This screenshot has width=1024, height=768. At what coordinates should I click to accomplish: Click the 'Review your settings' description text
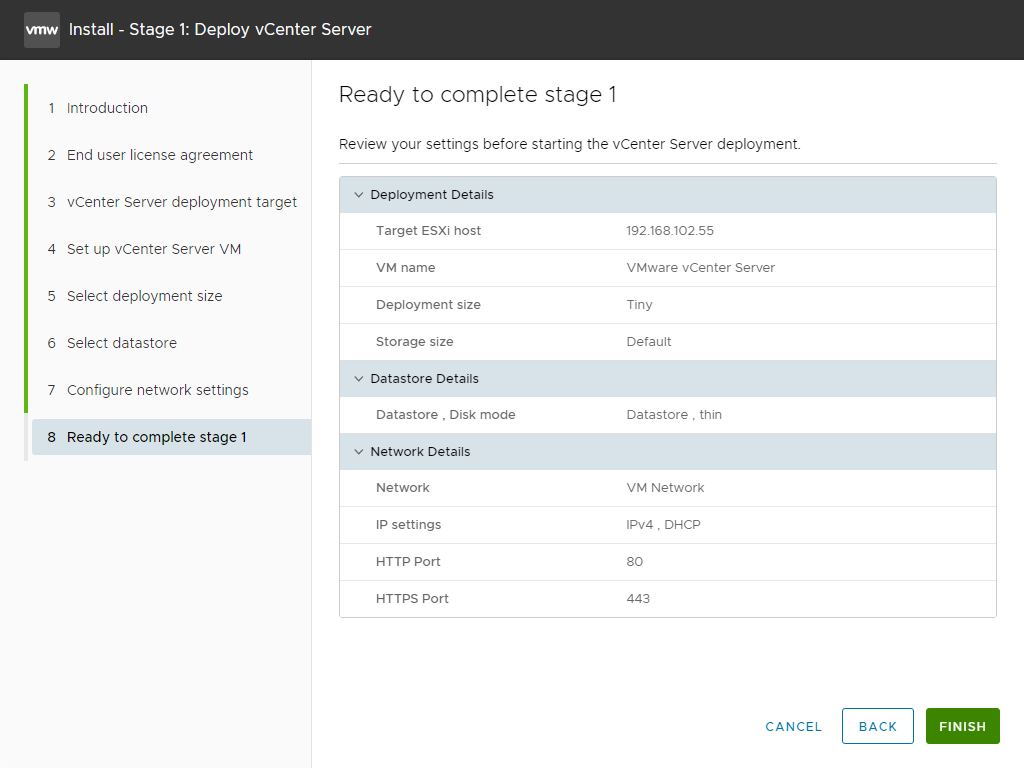569,144
